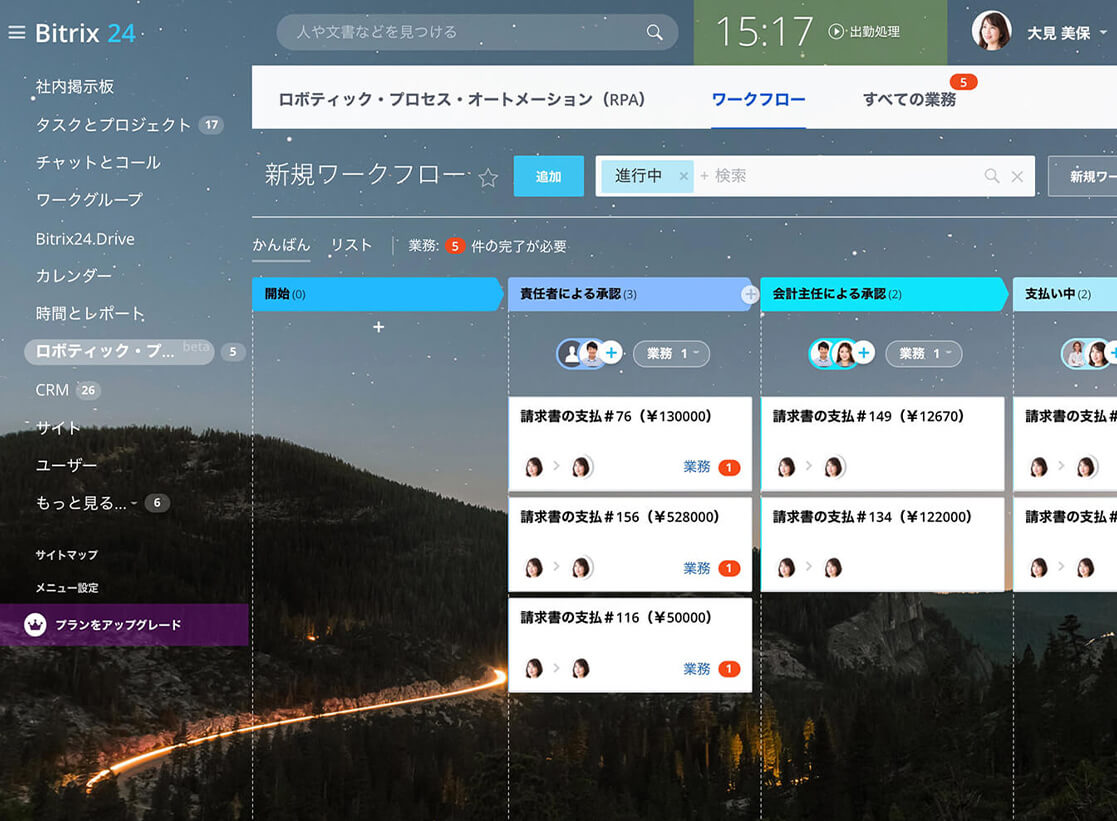Screen dimensions: 1117x821
Task: Star the 新規ワークフロー as favorite
Action: pos(488,177)
